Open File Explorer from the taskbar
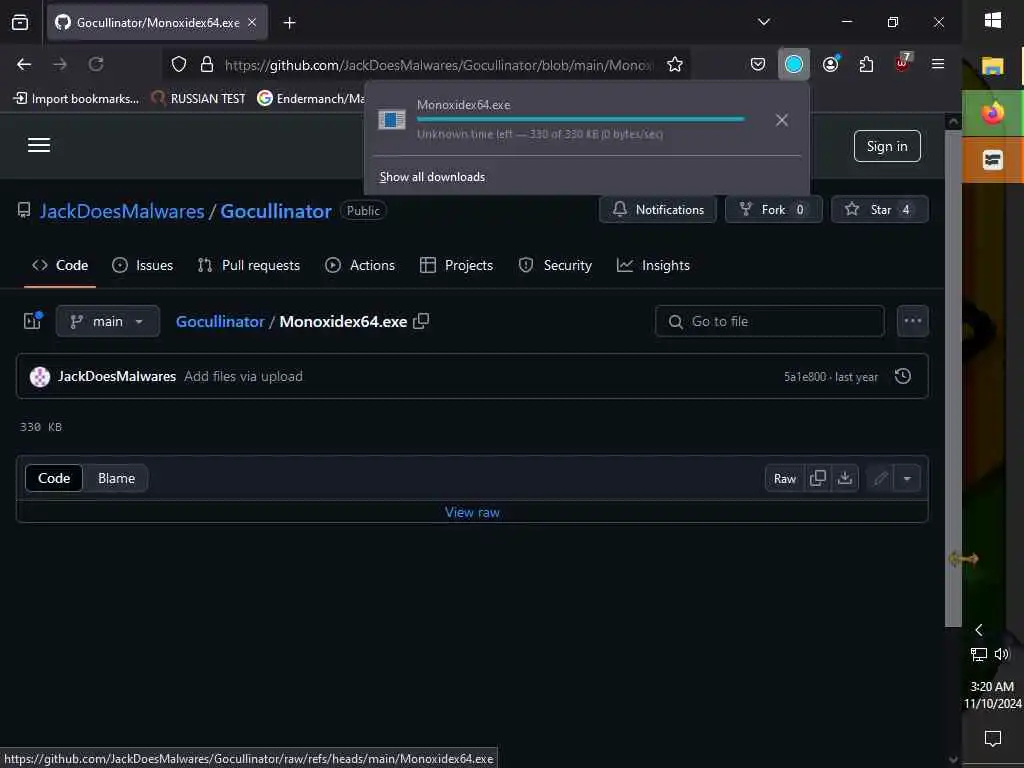 coord(993,66)
